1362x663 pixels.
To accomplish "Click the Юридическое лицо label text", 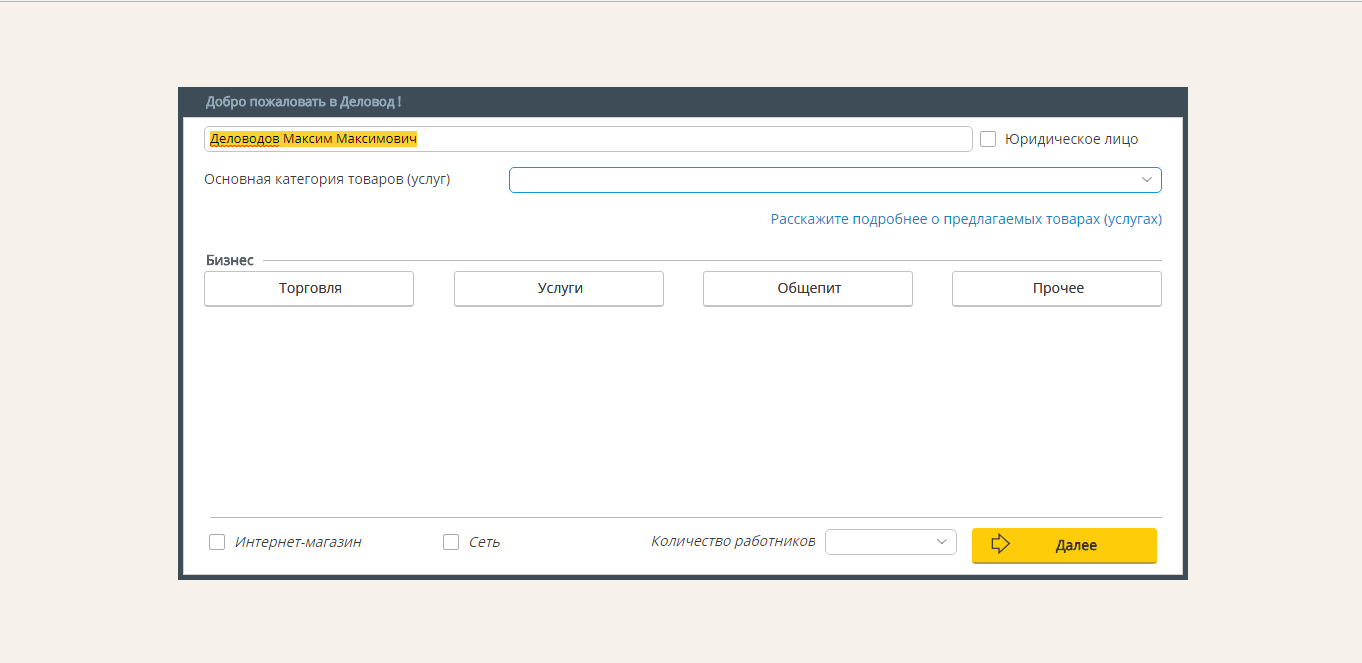I will pos(1071,140).
